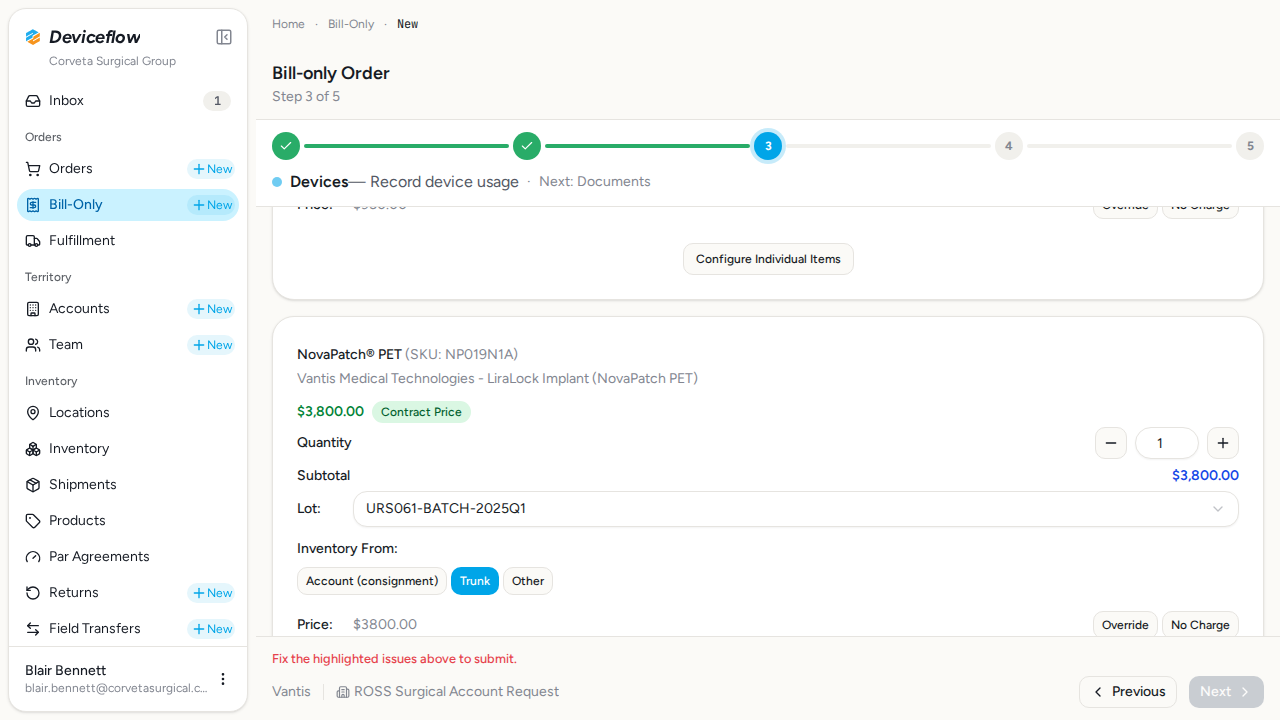Viewport: 1280px width, 720px height.
Task: Click the NovaPatch PET quantity field
Action: pyautogui.click(x=1167, y=443)
